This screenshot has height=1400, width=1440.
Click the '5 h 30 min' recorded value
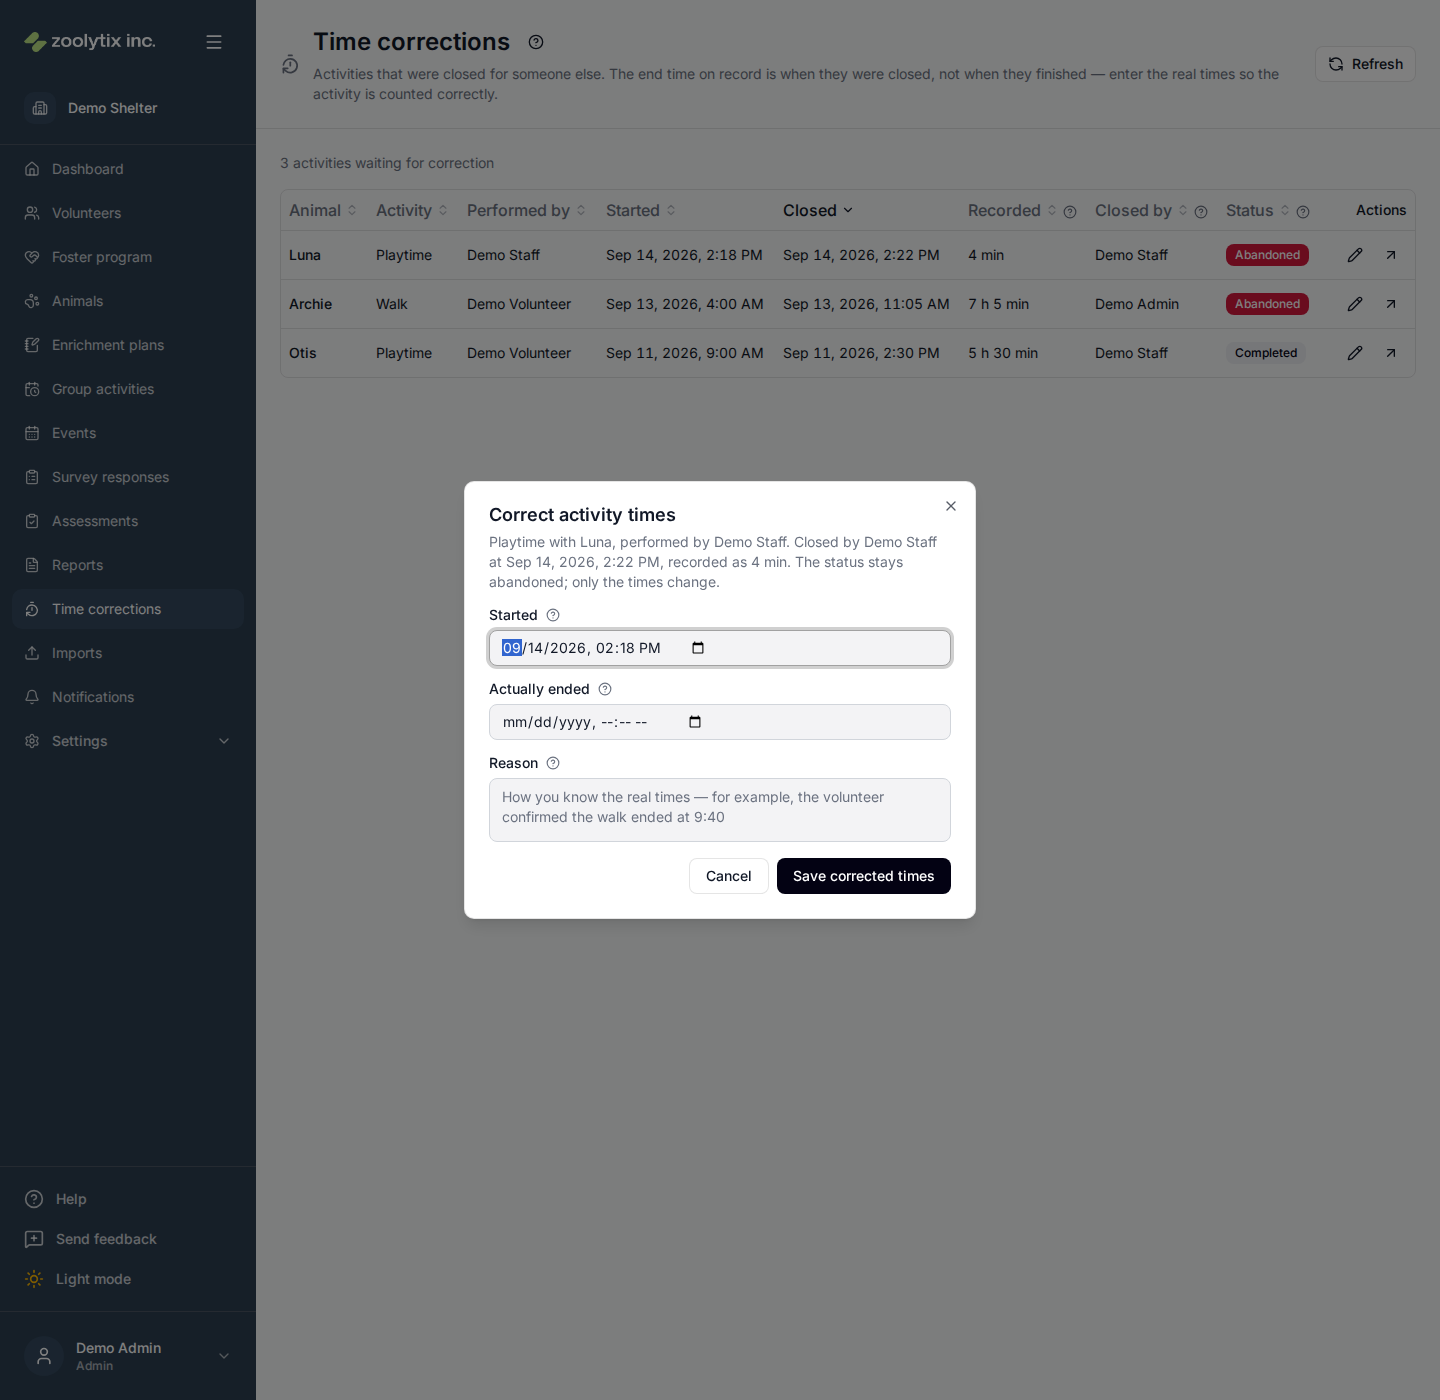click(1003, 353)
